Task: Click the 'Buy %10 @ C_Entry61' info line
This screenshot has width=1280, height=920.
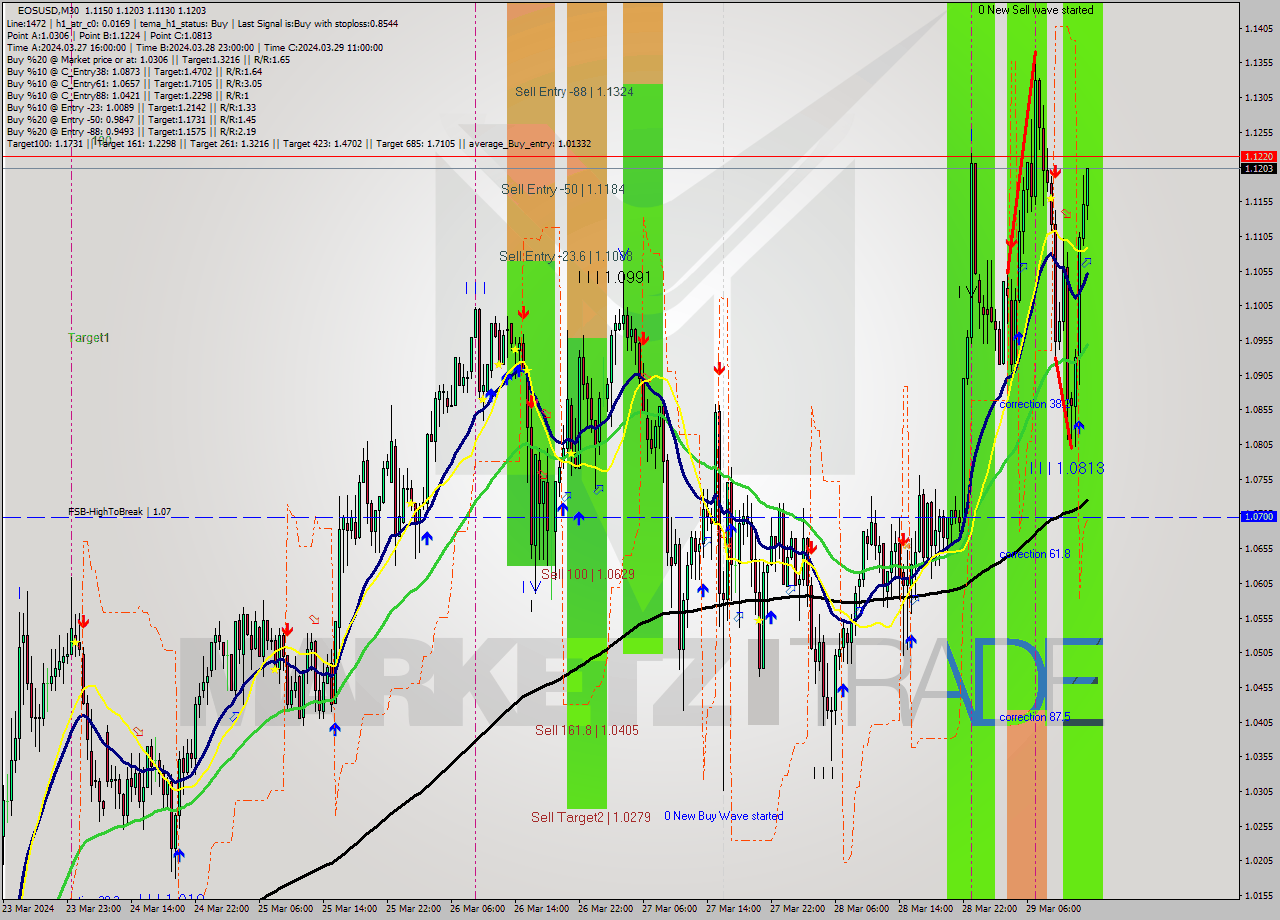Action: point(134,83)
